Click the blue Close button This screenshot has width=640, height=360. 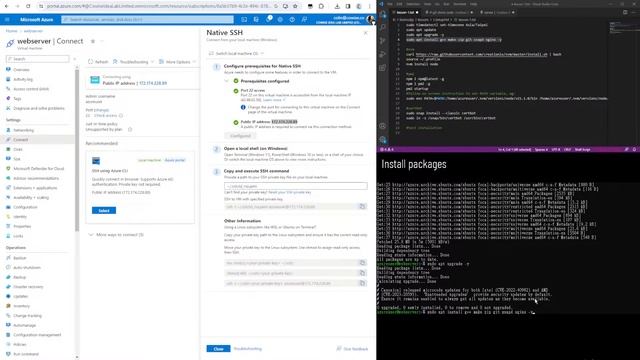[218, 349]
